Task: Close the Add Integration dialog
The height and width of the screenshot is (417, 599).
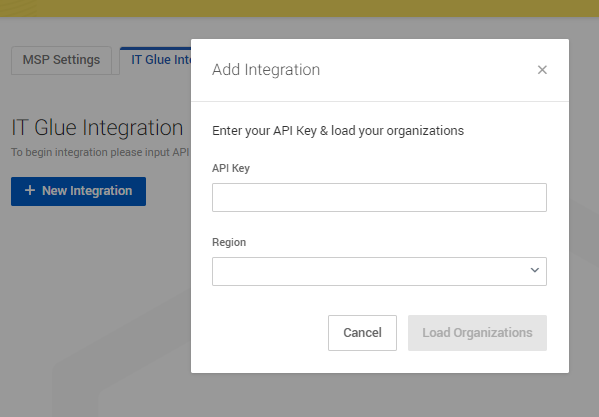Action: coord(542,70)
